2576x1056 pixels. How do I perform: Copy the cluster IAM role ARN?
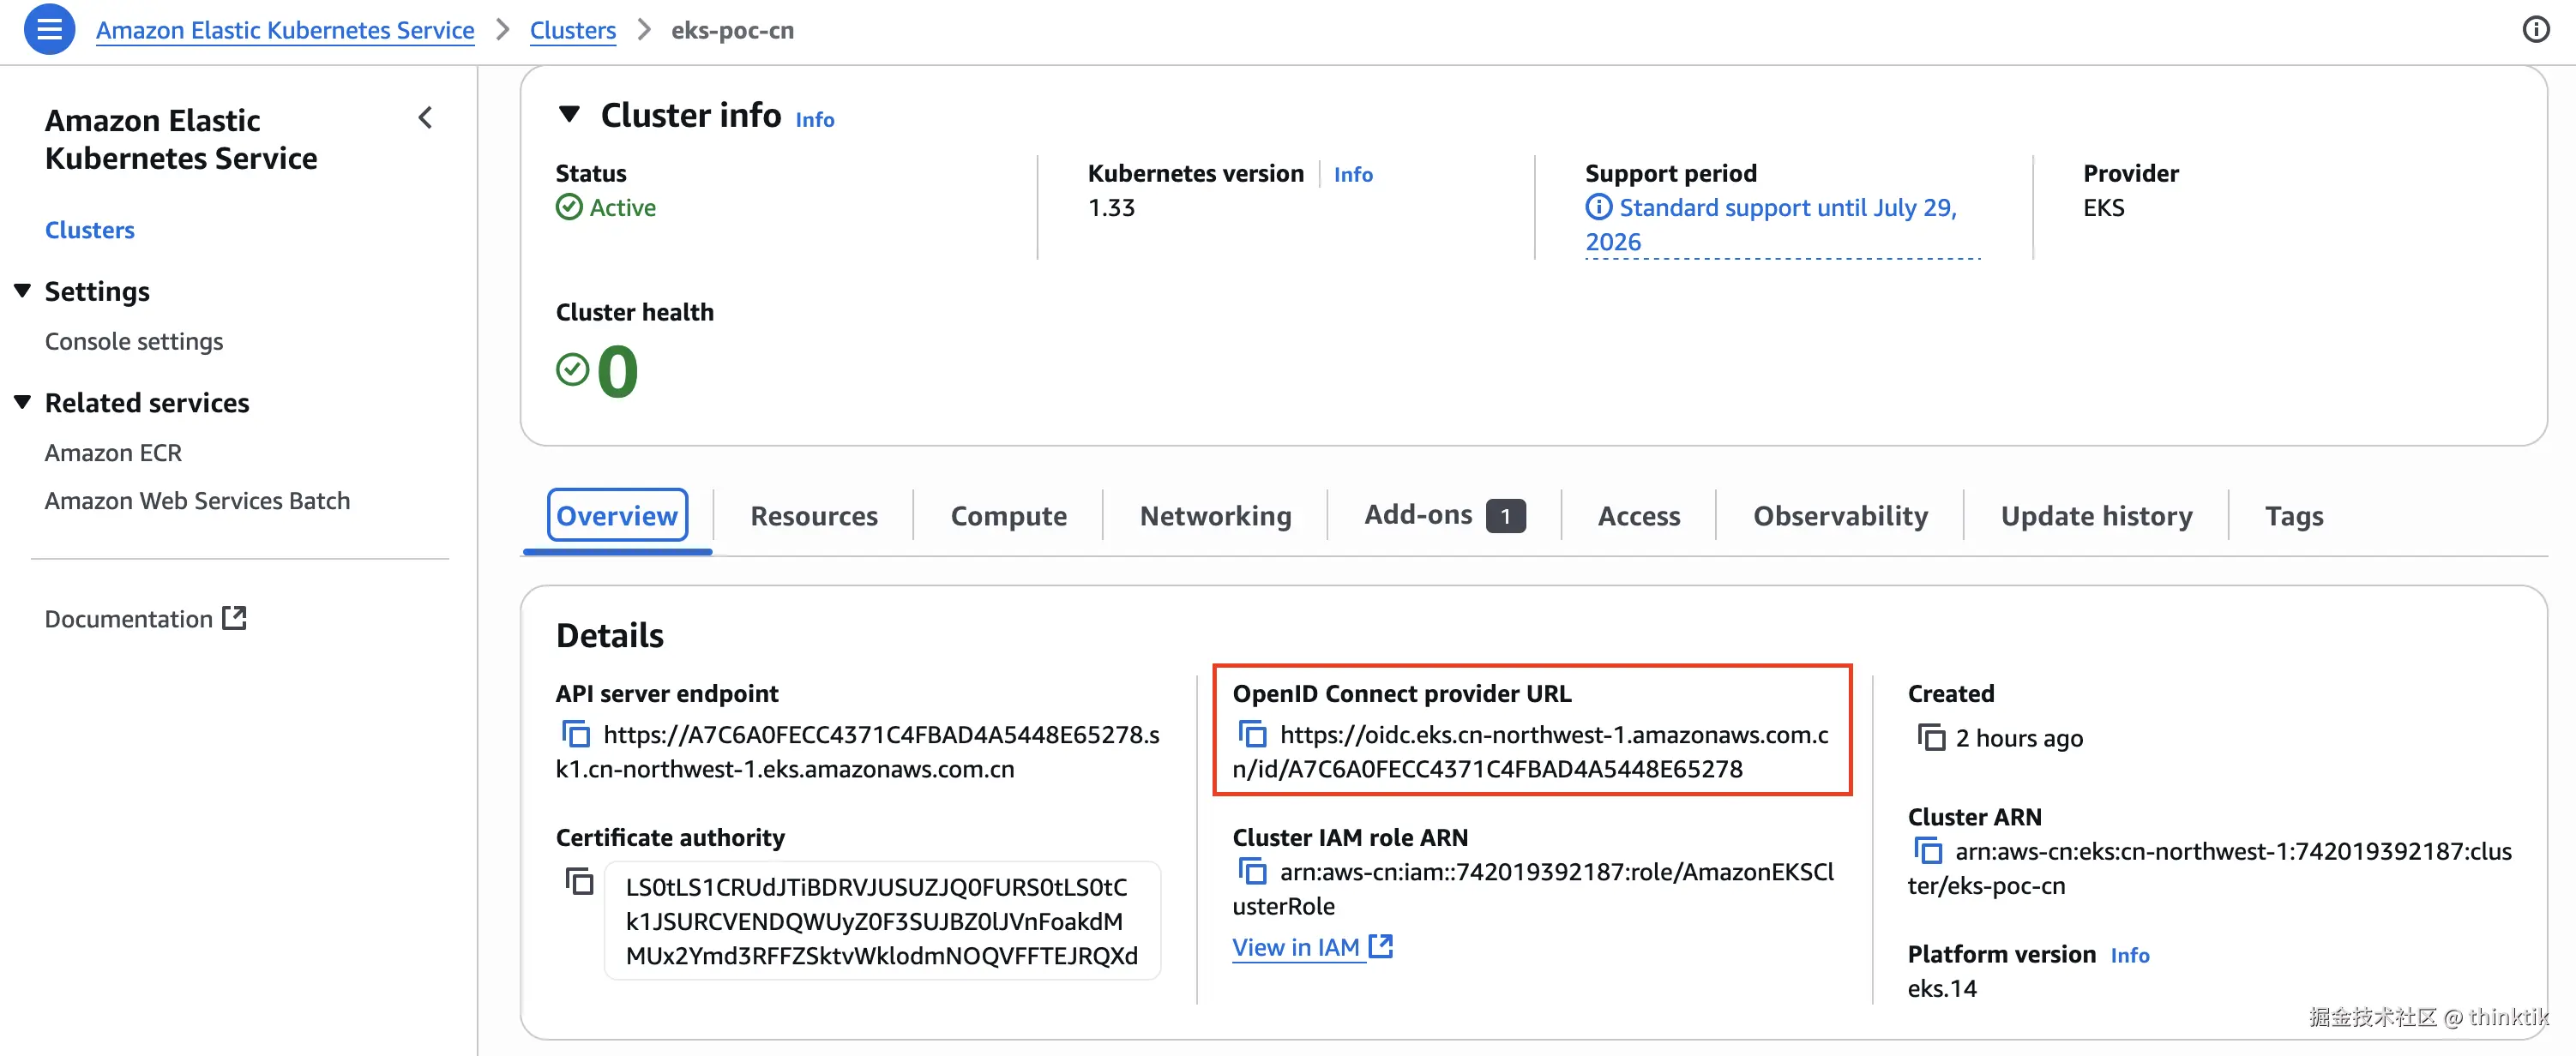pyautogui.click(x=1252, y=871)
